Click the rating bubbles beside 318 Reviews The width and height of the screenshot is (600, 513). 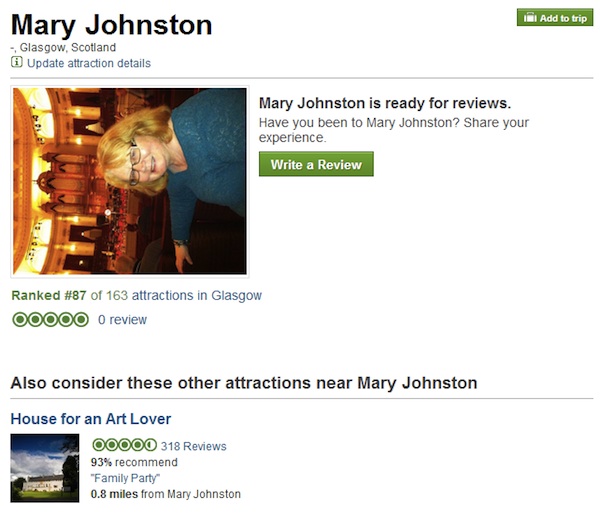point(124,445)
